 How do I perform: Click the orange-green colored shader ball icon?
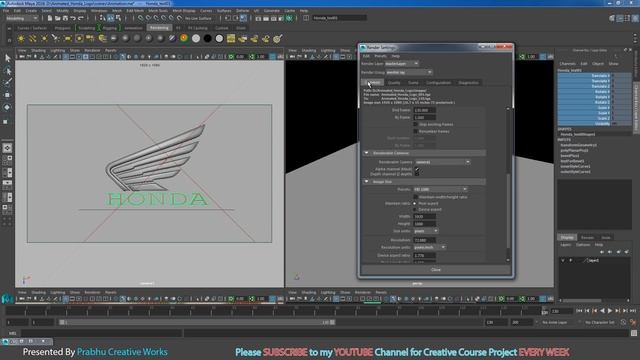(184, 39)
